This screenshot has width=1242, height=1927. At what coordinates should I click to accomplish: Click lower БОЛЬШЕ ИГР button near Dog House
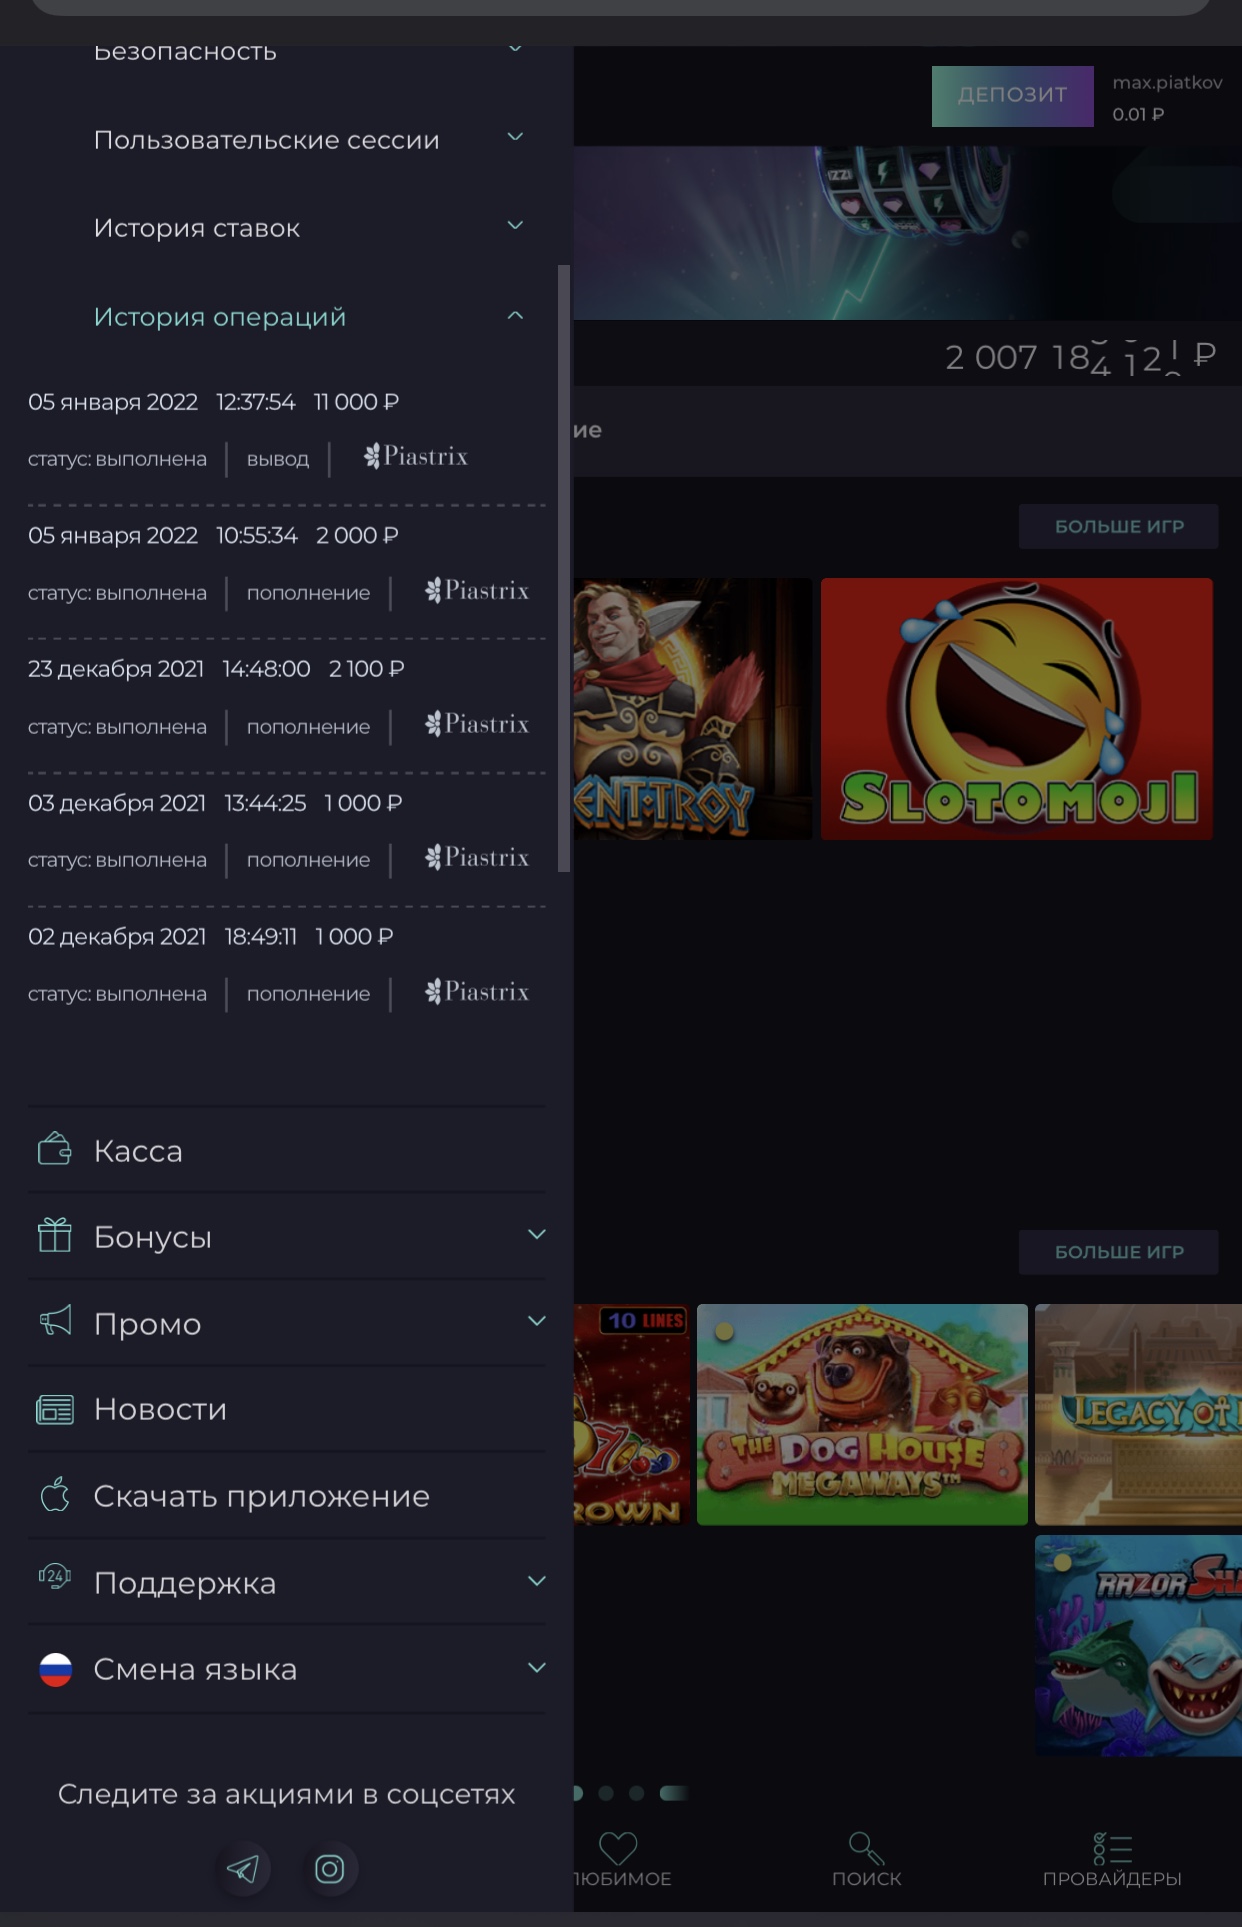point(1118,1252)
